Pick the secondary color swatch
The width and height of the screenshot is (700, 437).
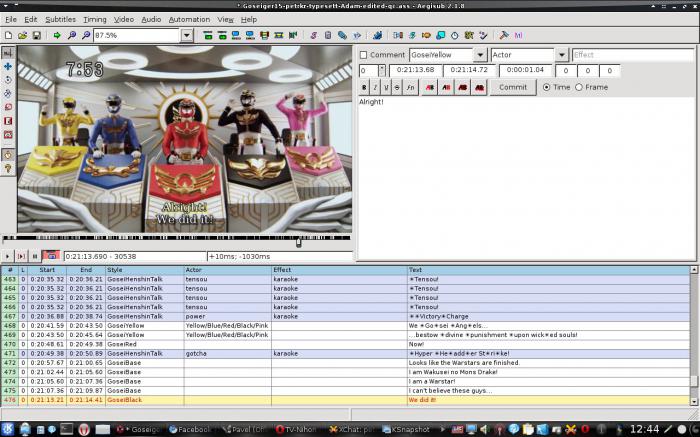click(x=446, y=87)
